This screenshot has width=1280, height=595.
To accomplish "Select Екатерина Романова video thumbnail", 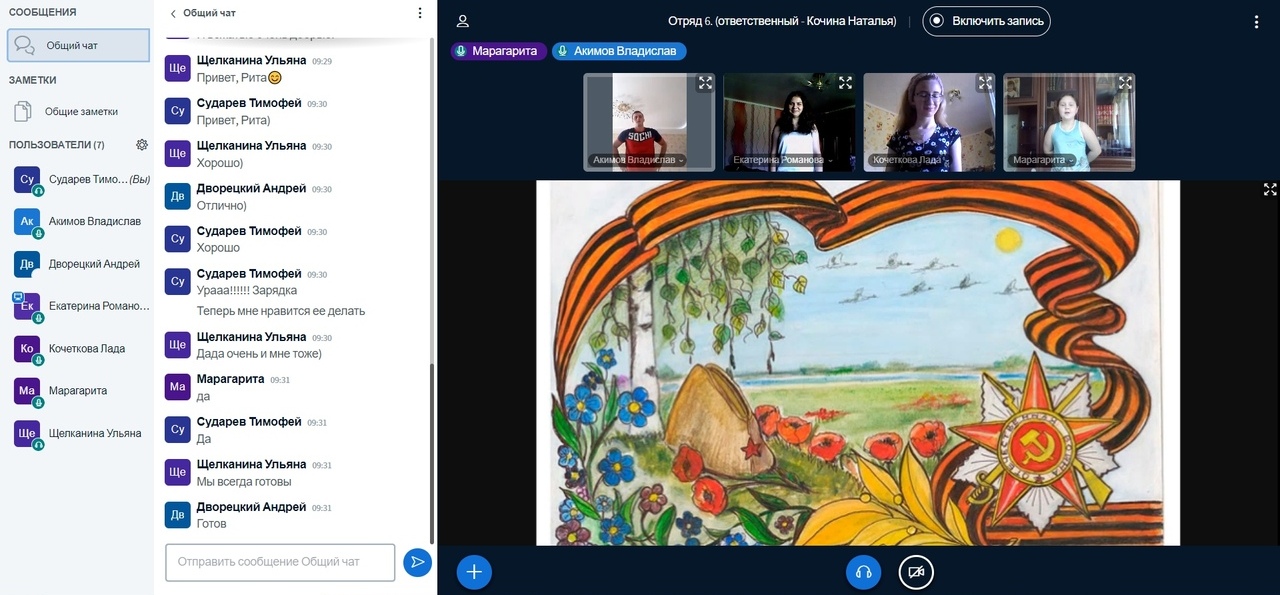I will [789, 122].
